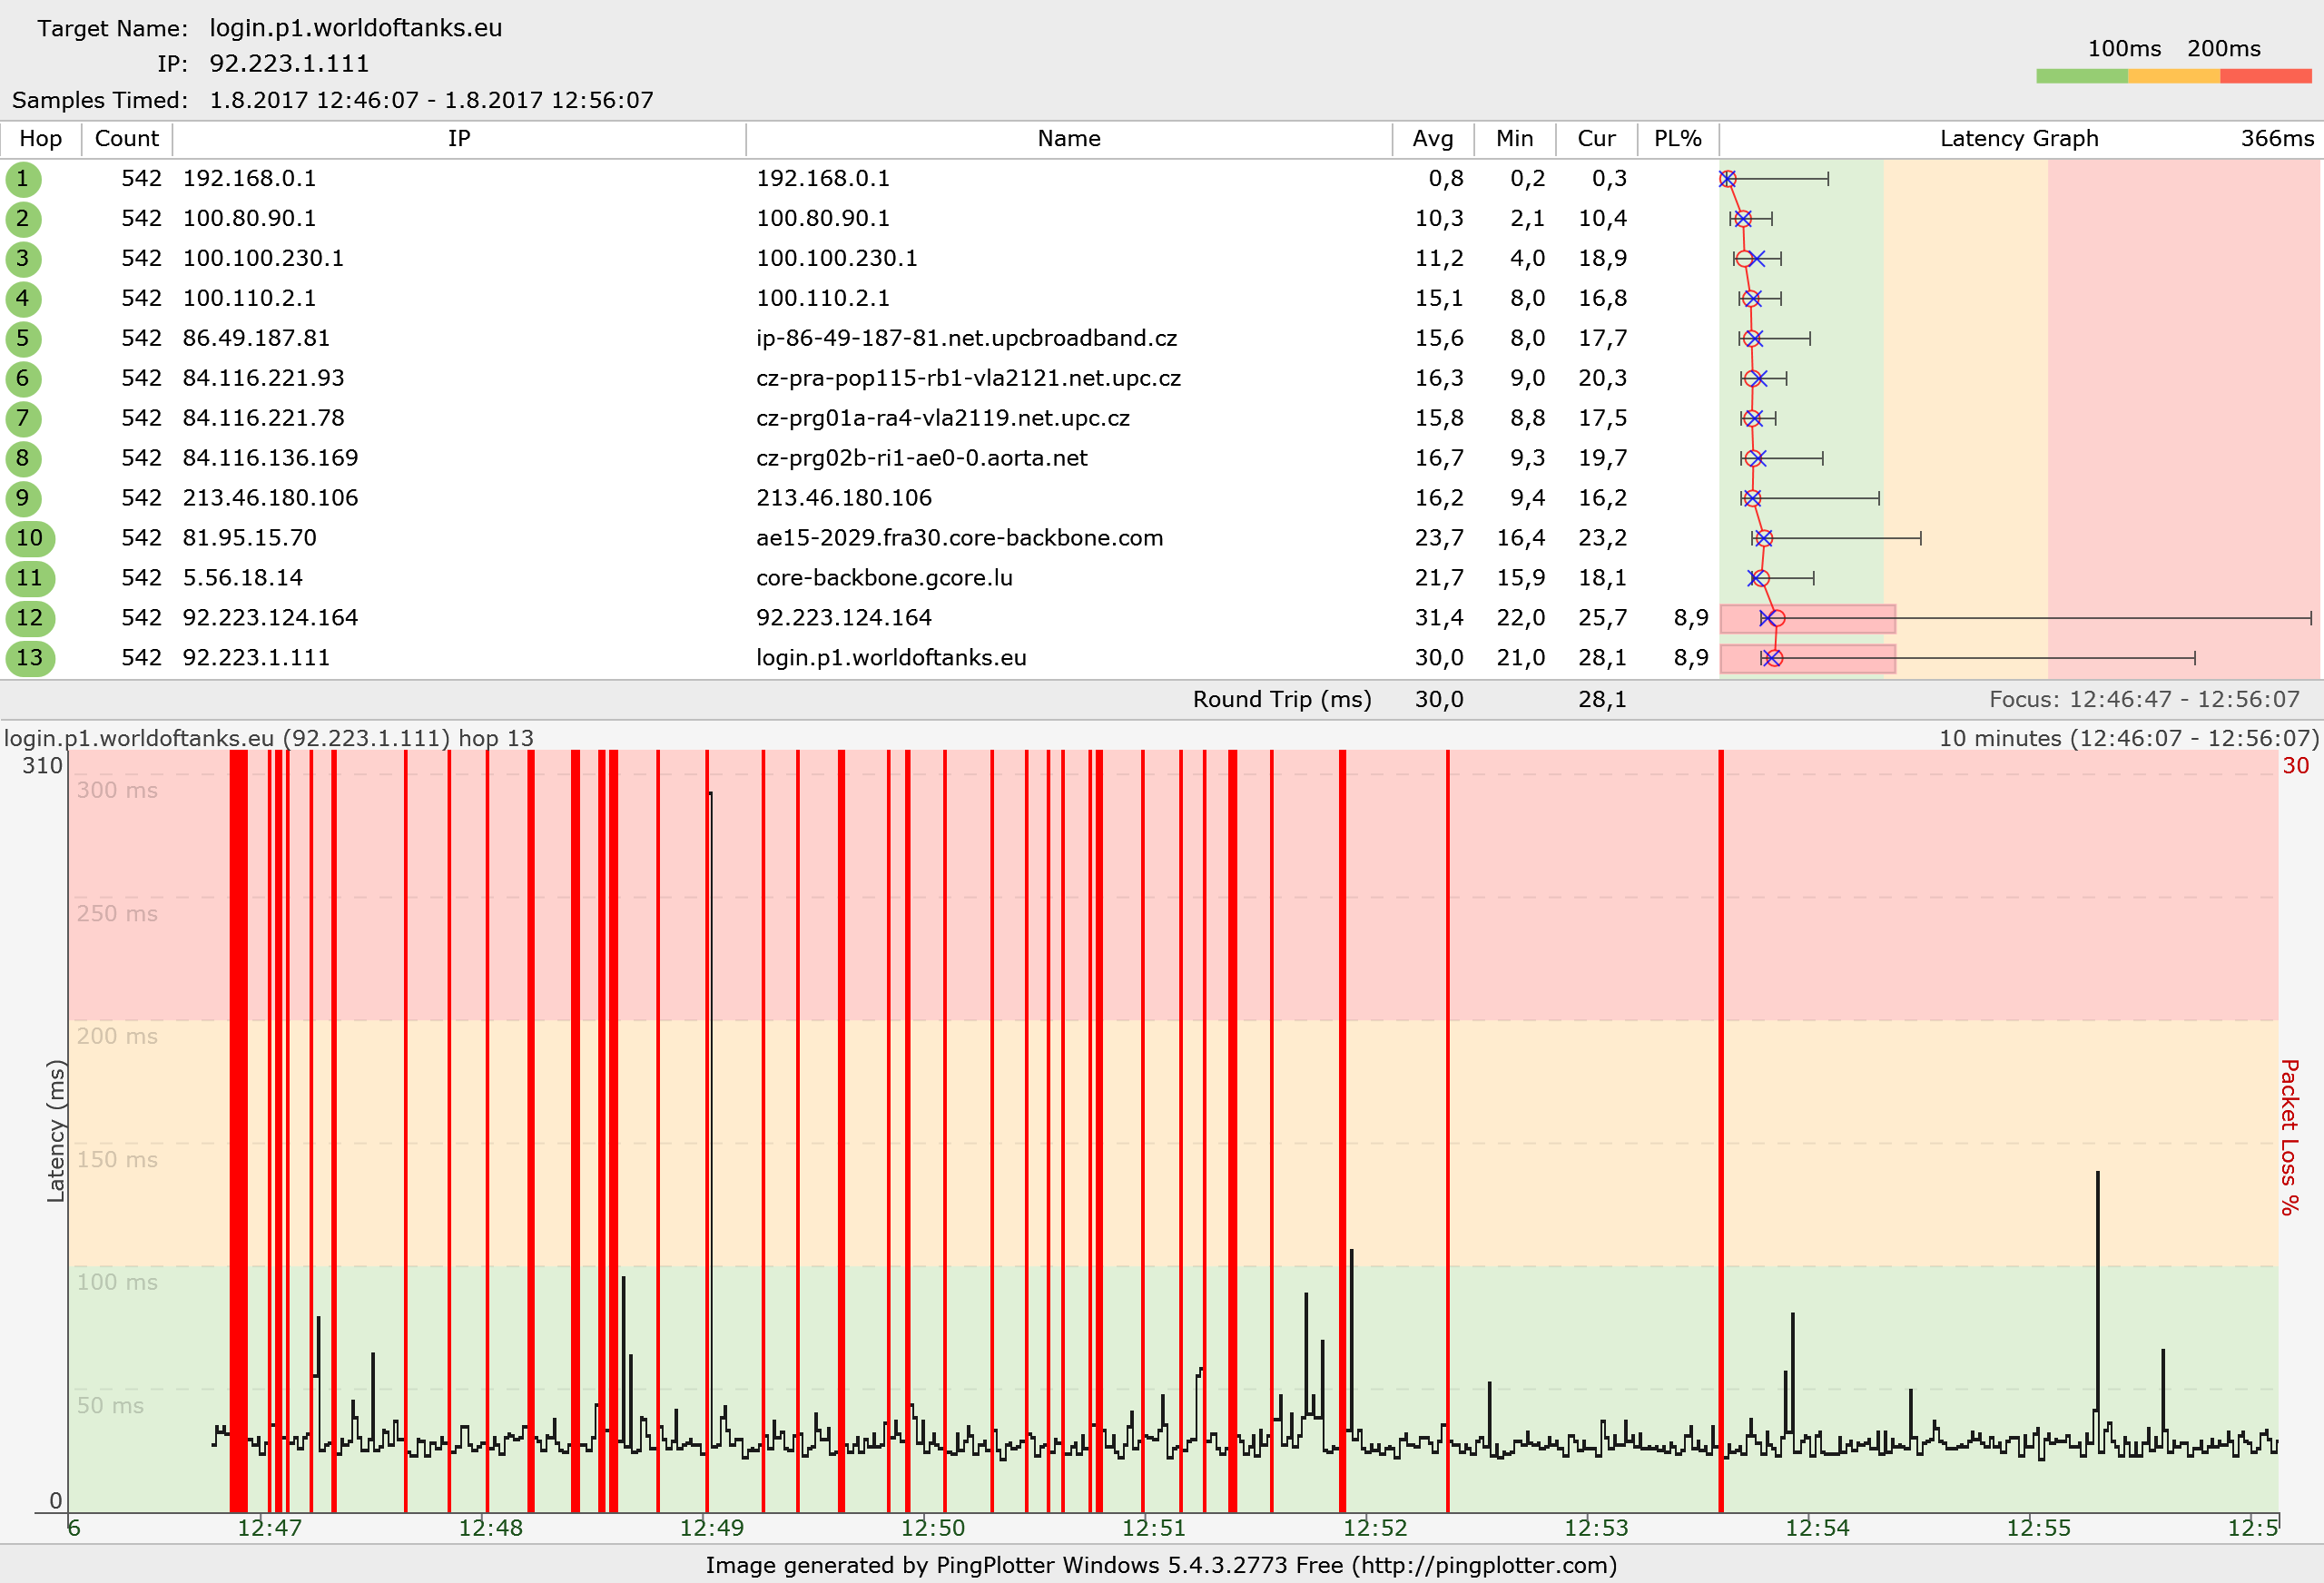Click the hop 3 green circle icon

coord(23,259)
